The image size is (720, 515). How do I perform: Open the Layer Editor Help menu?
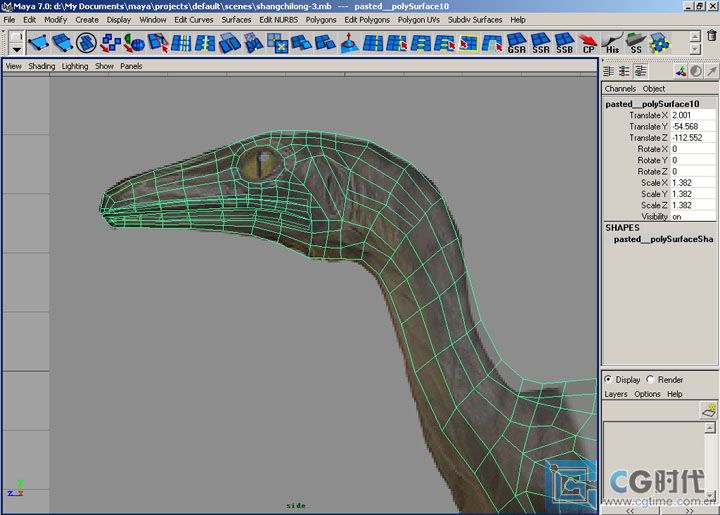(x=675, y=394)
